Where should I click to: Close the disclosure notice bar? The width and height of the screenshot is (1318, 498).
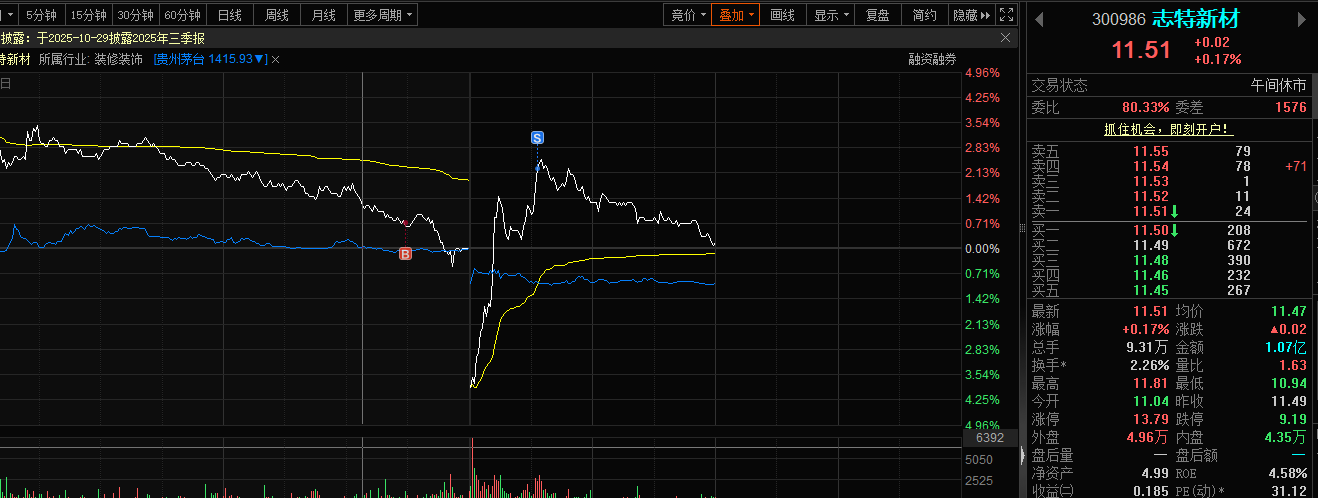(1006, 38)
